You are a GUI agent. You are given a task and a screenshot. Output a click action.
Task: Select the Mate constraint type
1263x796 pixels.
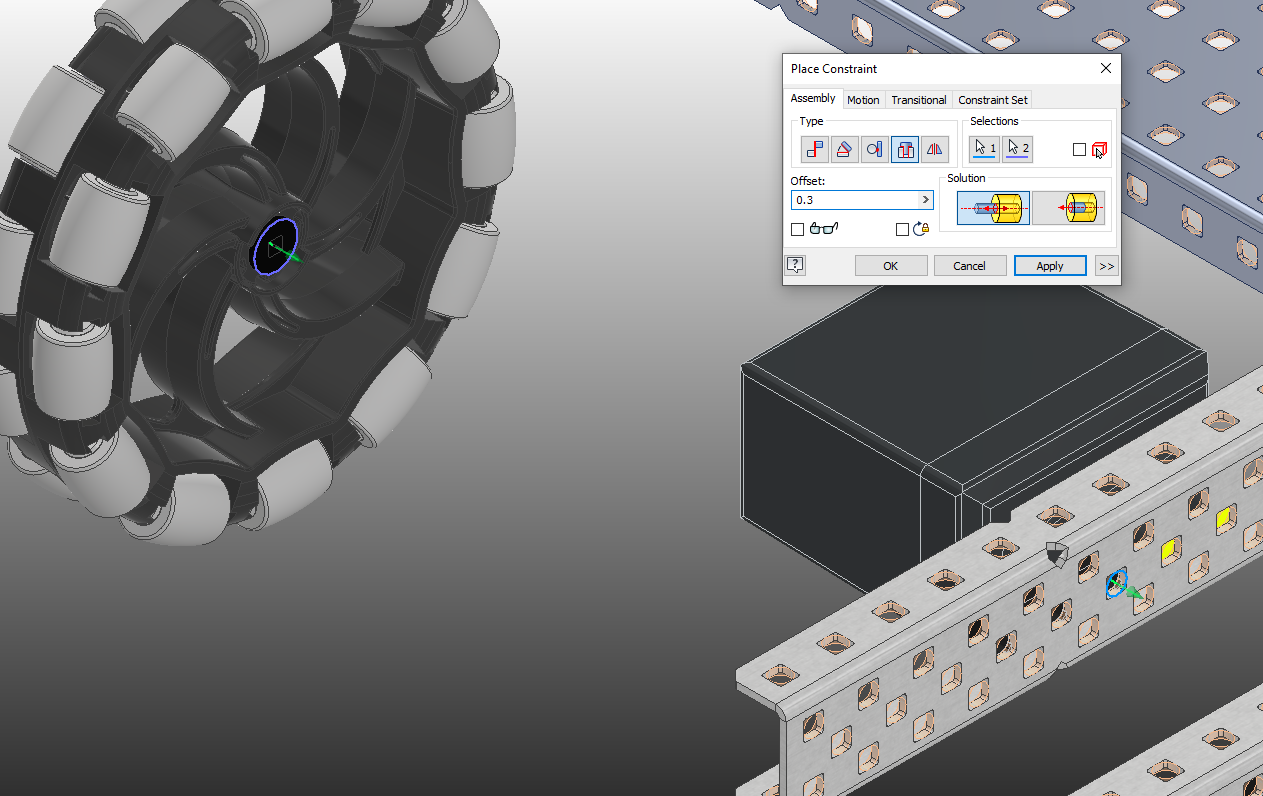(x=815, y=149)
